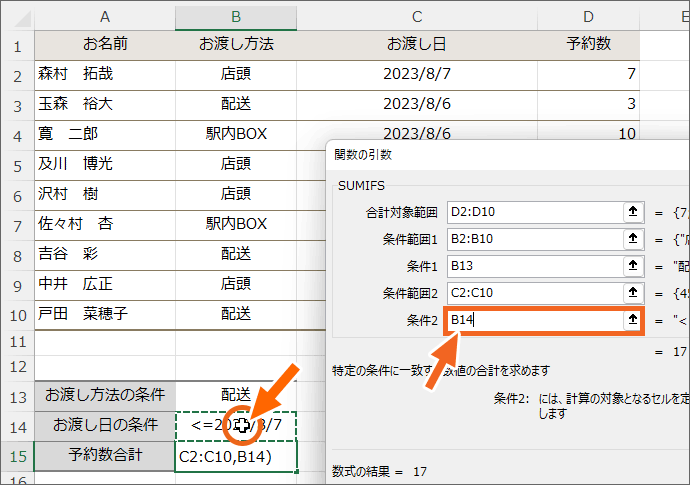Select row 5 header
Image resolution: width=690 pixels, height=485 pixels.
[x=18, y=165]
